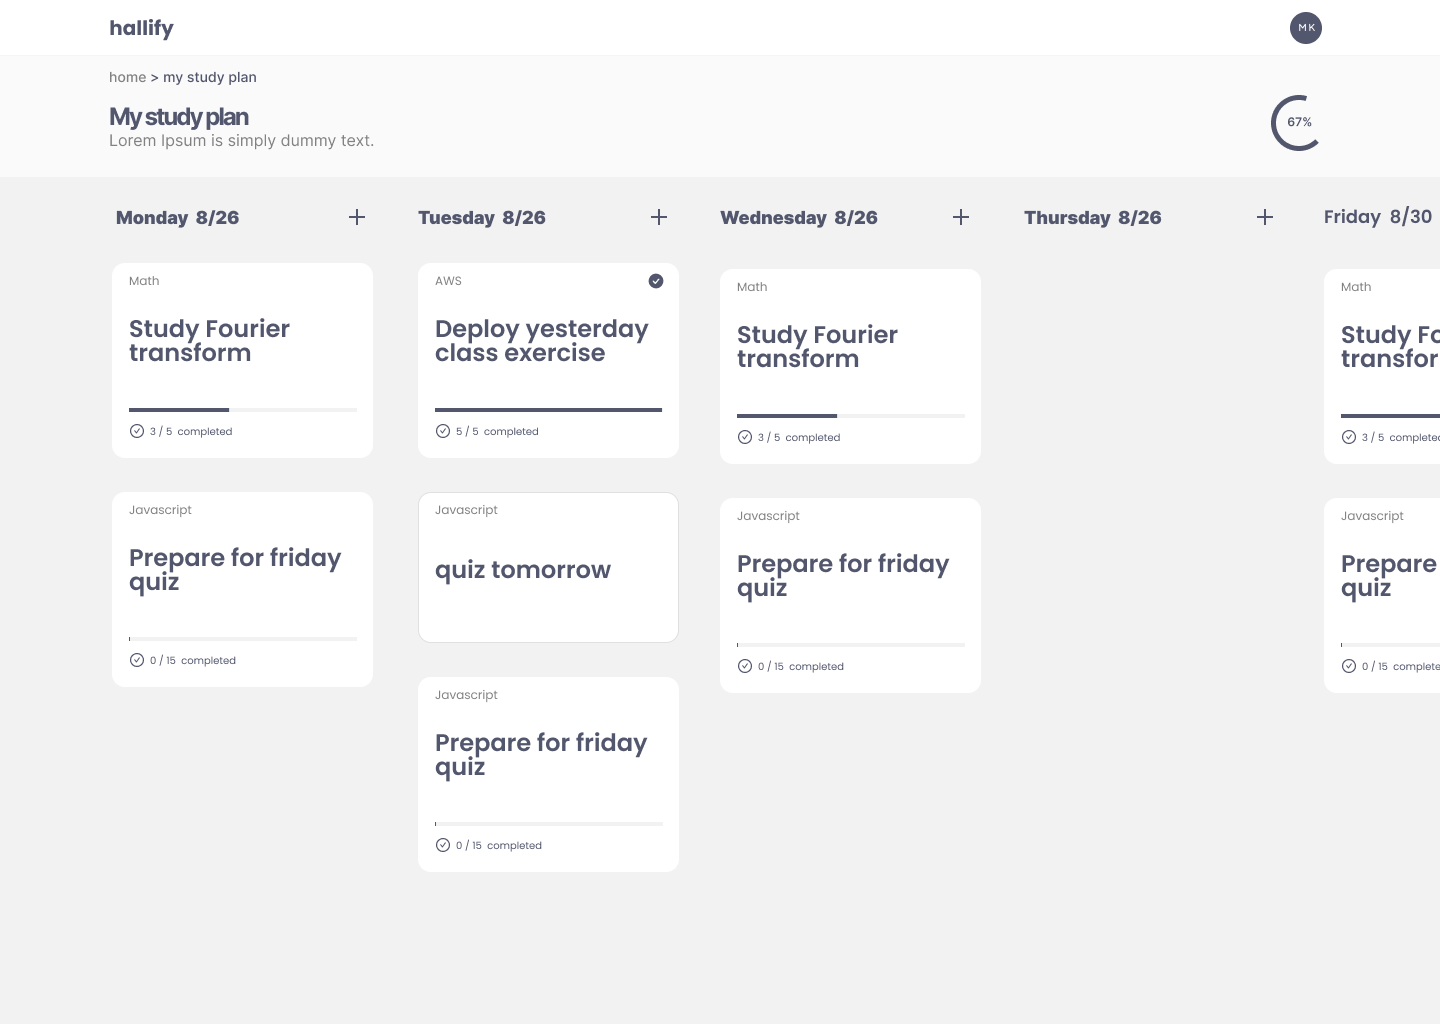This screenshot has width=1440, height=1024.
Task: Click the check icon on Monday's 'Prepare for friday quiz'
Action: 137,660
